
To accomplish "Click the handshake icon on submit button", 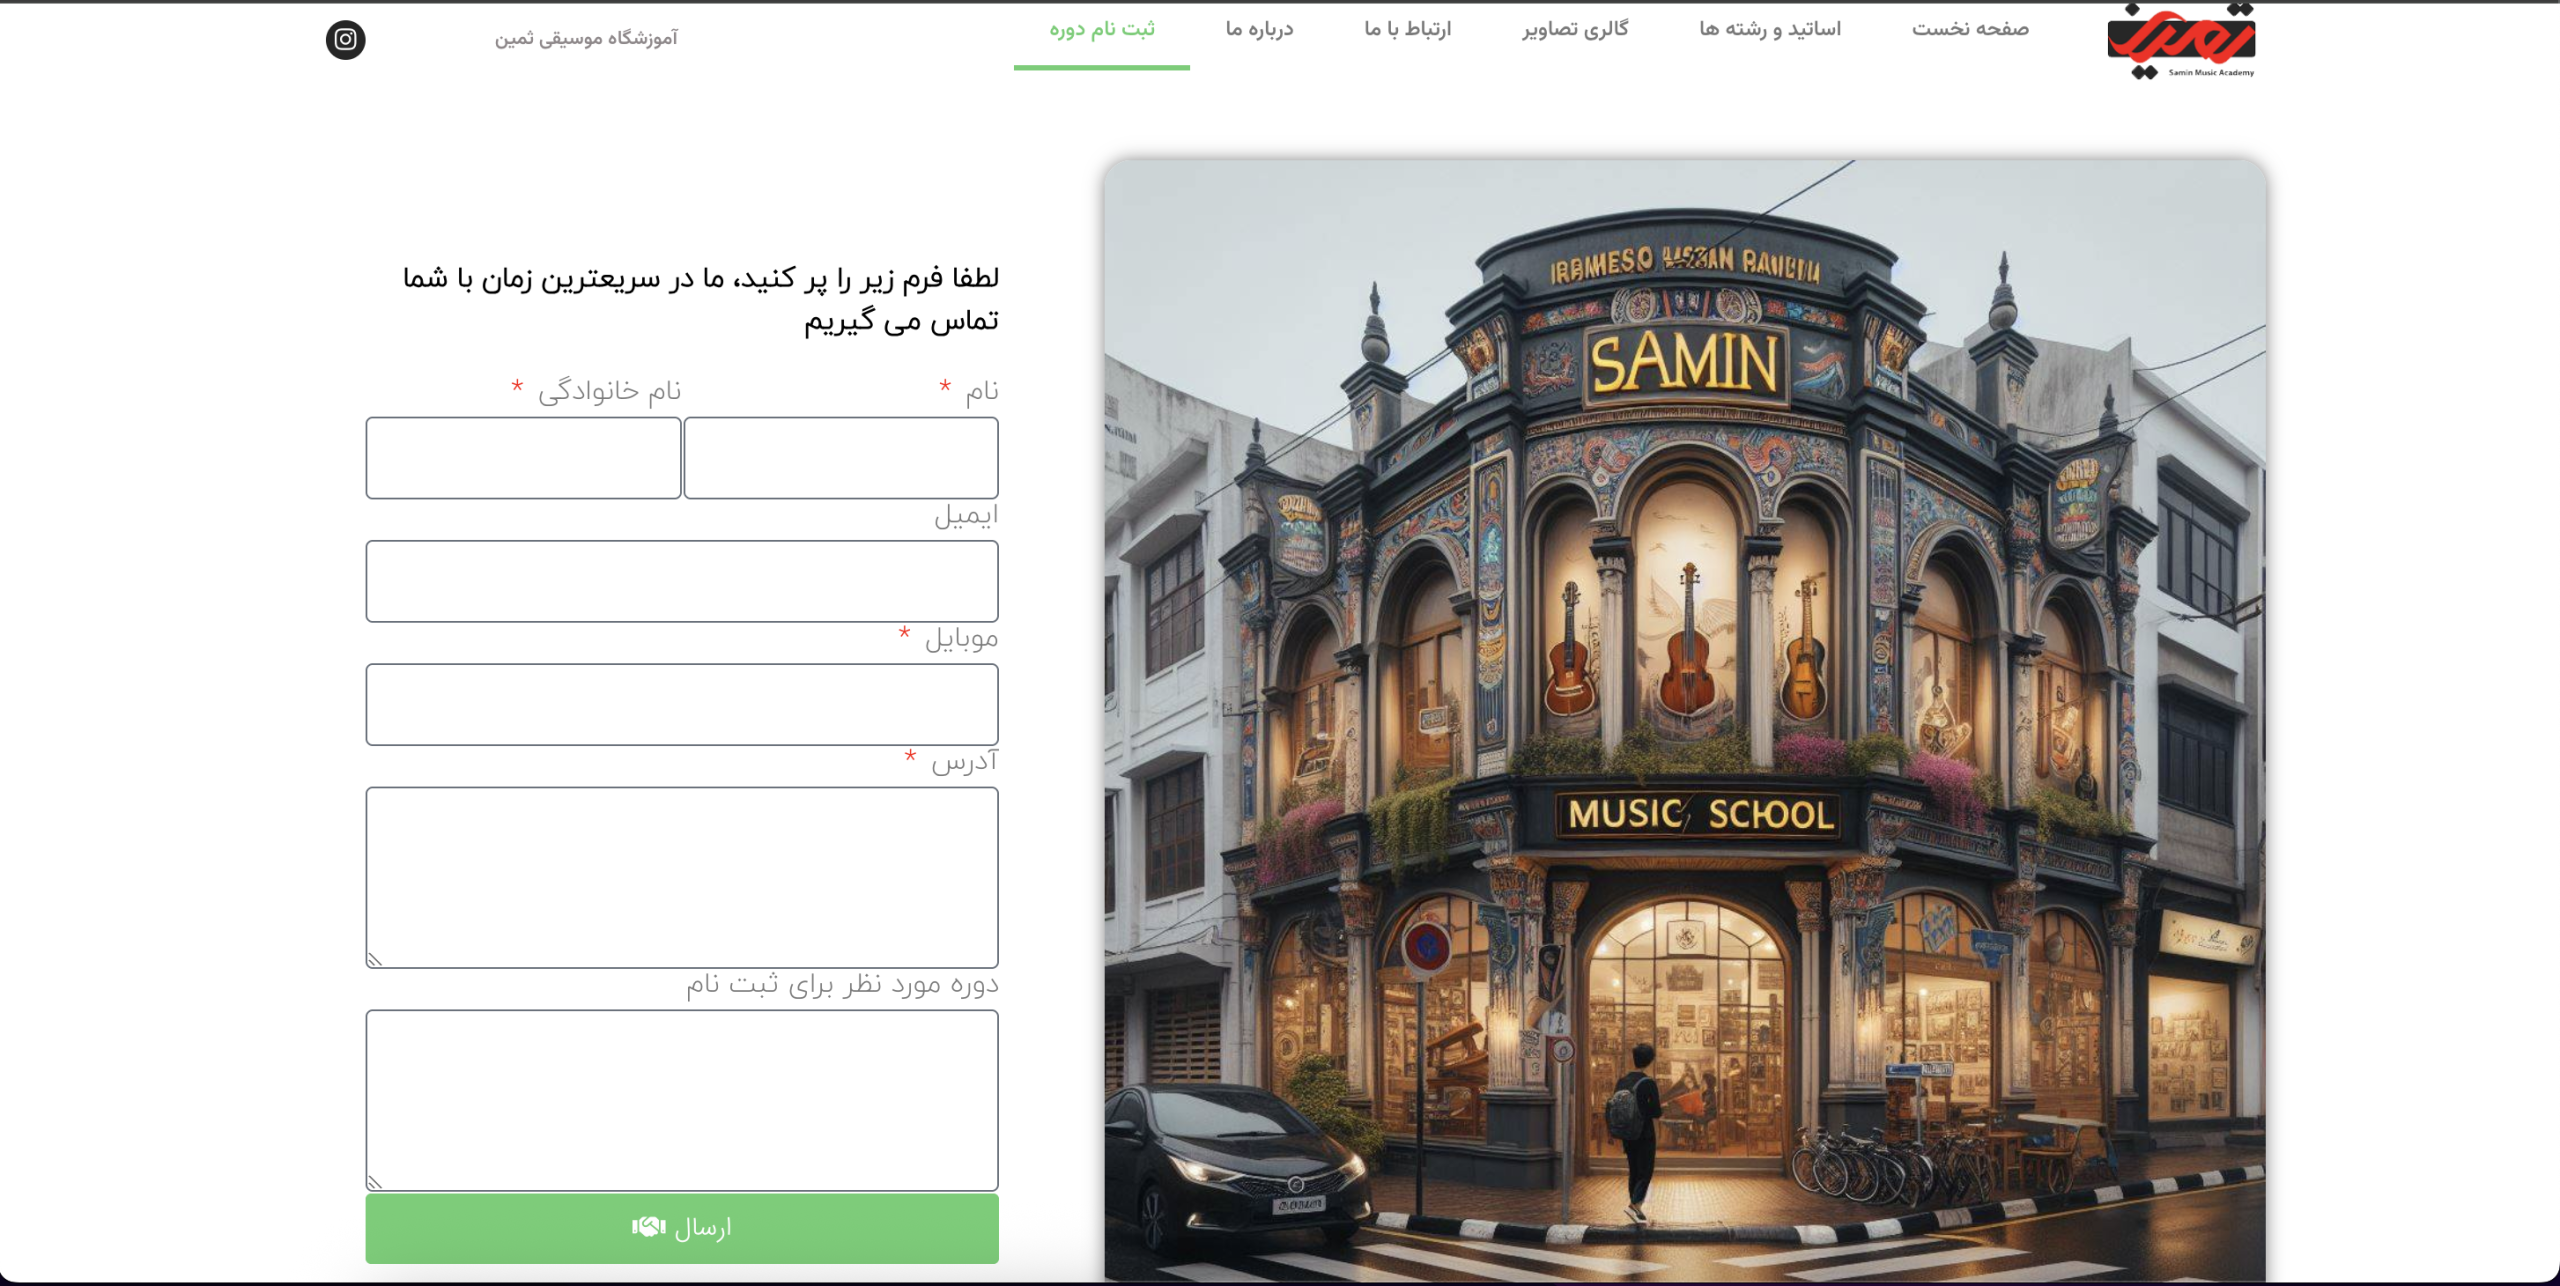I will (x=648, y=1227).
